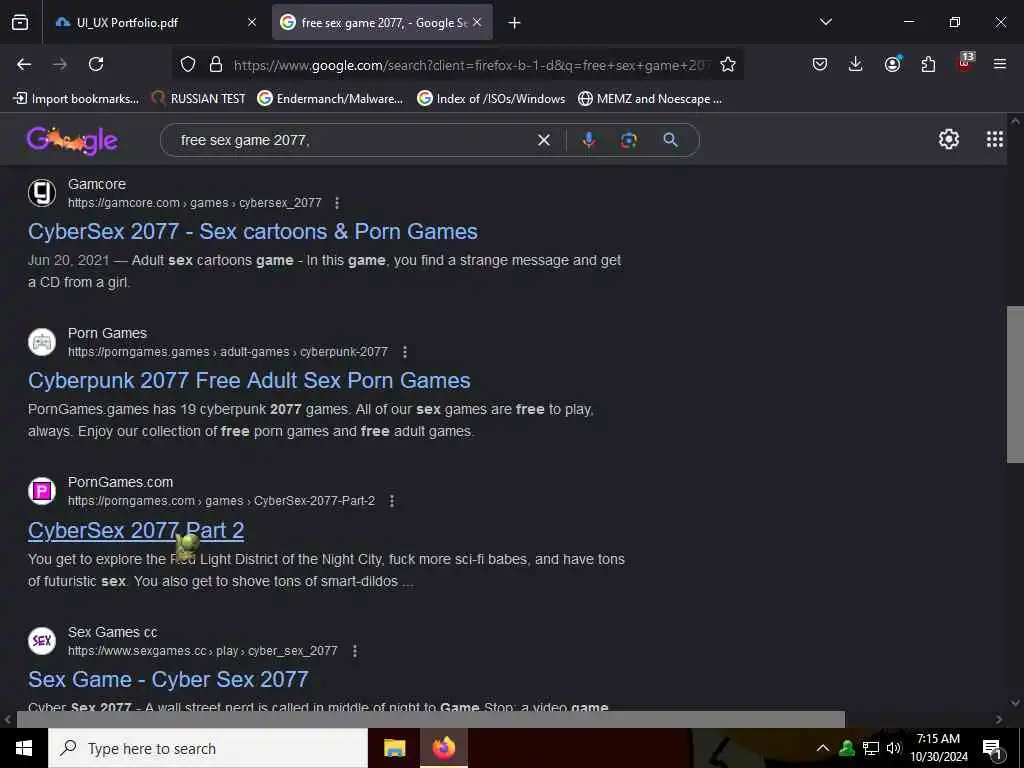Open more options for PornGames.com result

tap(392, 501)
